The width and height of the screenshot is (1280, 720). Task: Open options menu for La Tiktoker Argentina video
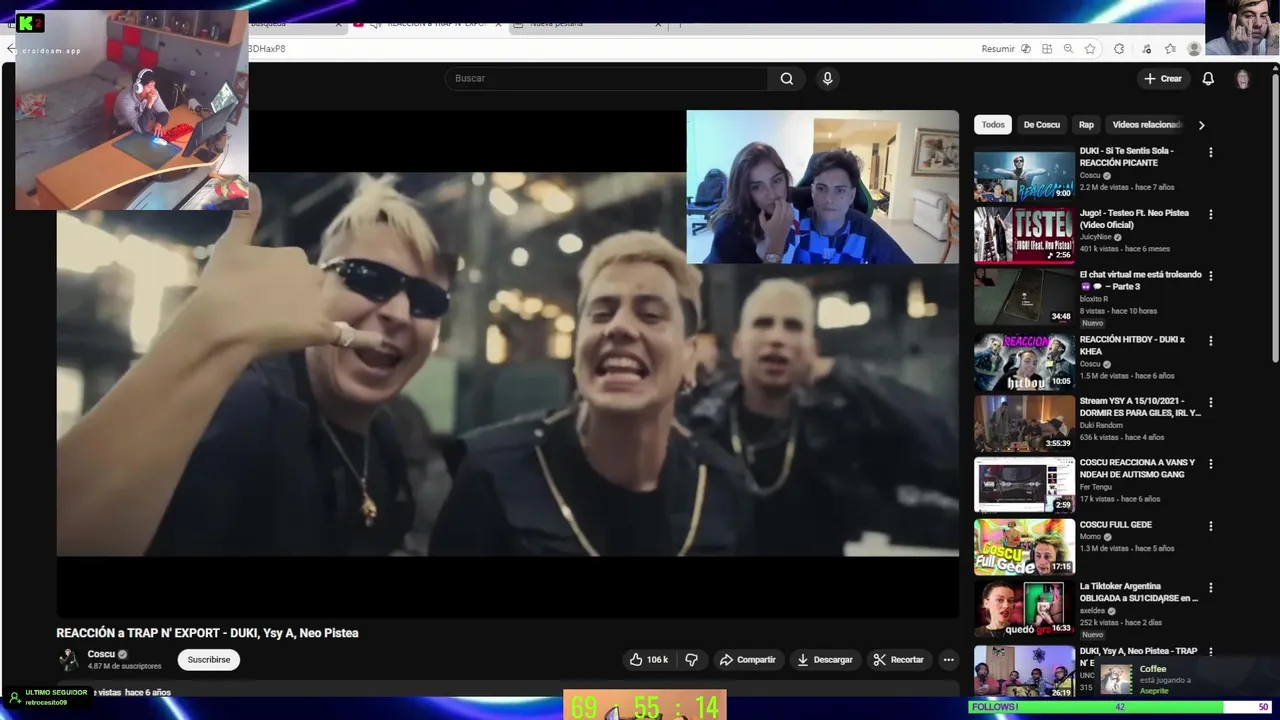tap(1210, 588)
